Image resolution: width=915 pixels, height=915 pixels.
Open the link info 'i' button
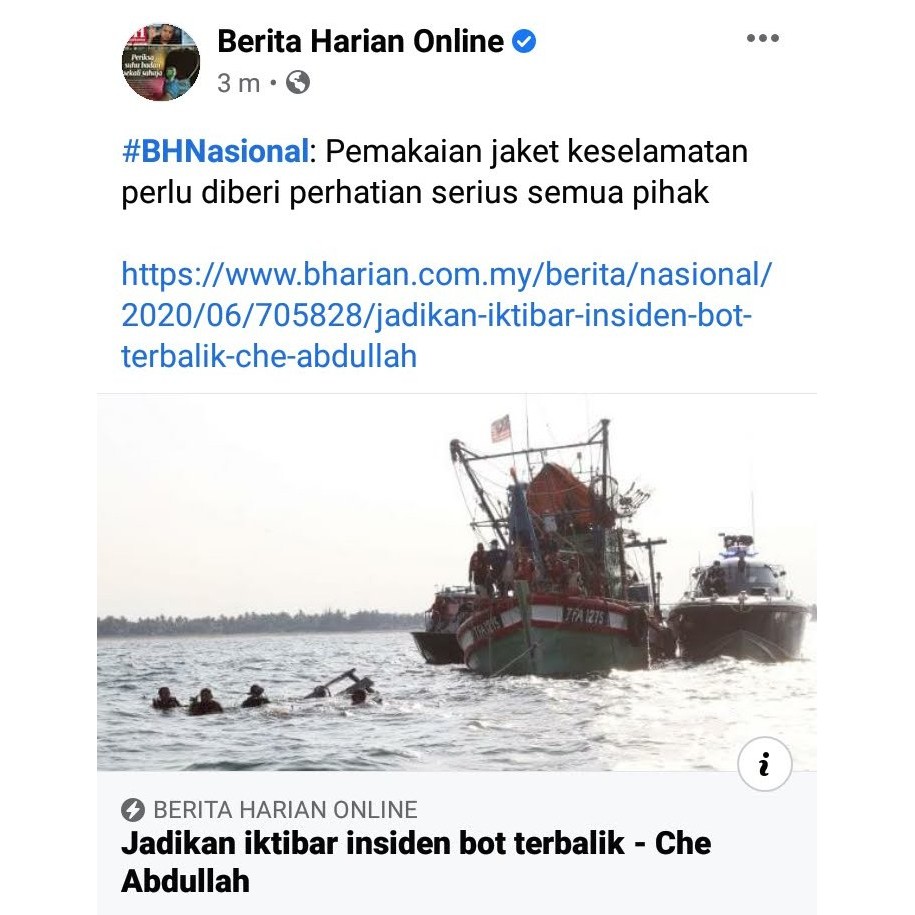click(x=764, y=764)
